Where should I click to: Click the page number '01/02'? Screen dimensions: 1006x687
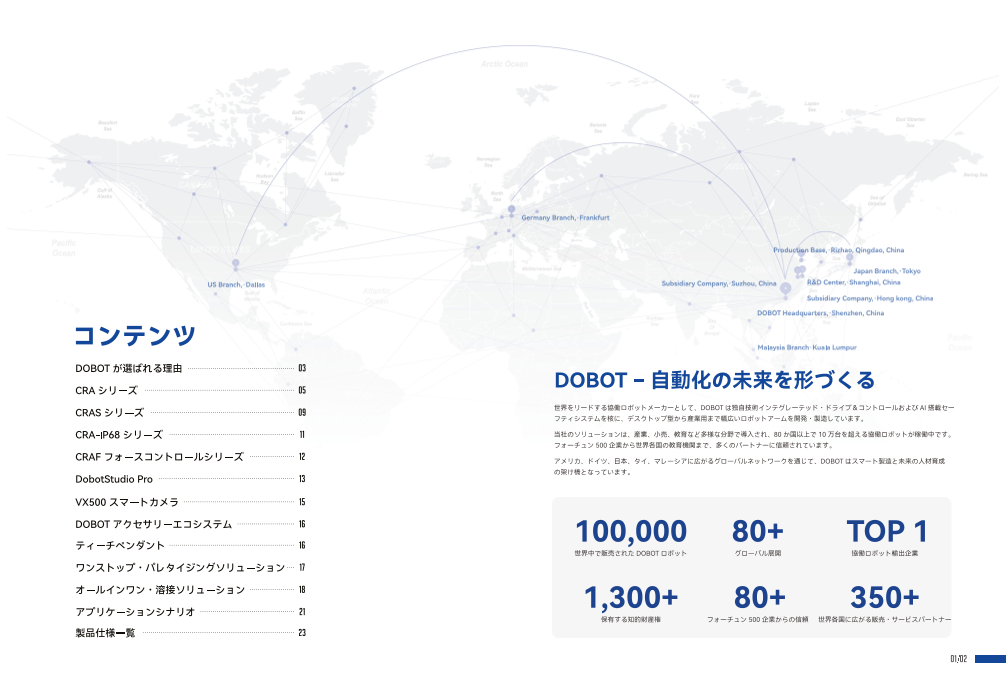[x=959, y=659]
